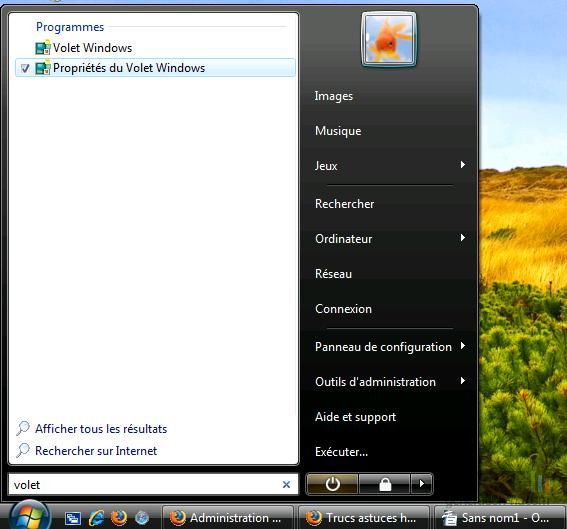Click the power button icon
Screen dimensions: 567x529
pyautogui.click(x=332, y=484)
